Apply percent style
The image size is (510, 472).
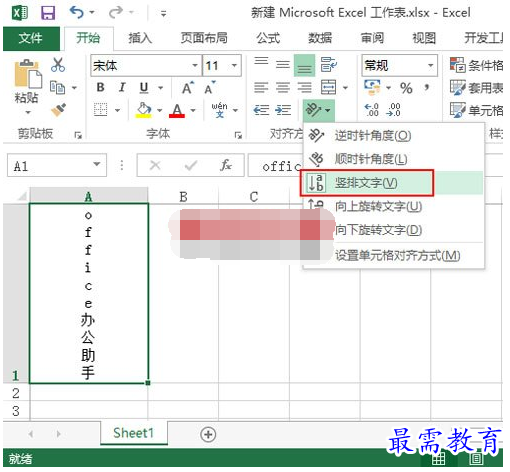406,88
